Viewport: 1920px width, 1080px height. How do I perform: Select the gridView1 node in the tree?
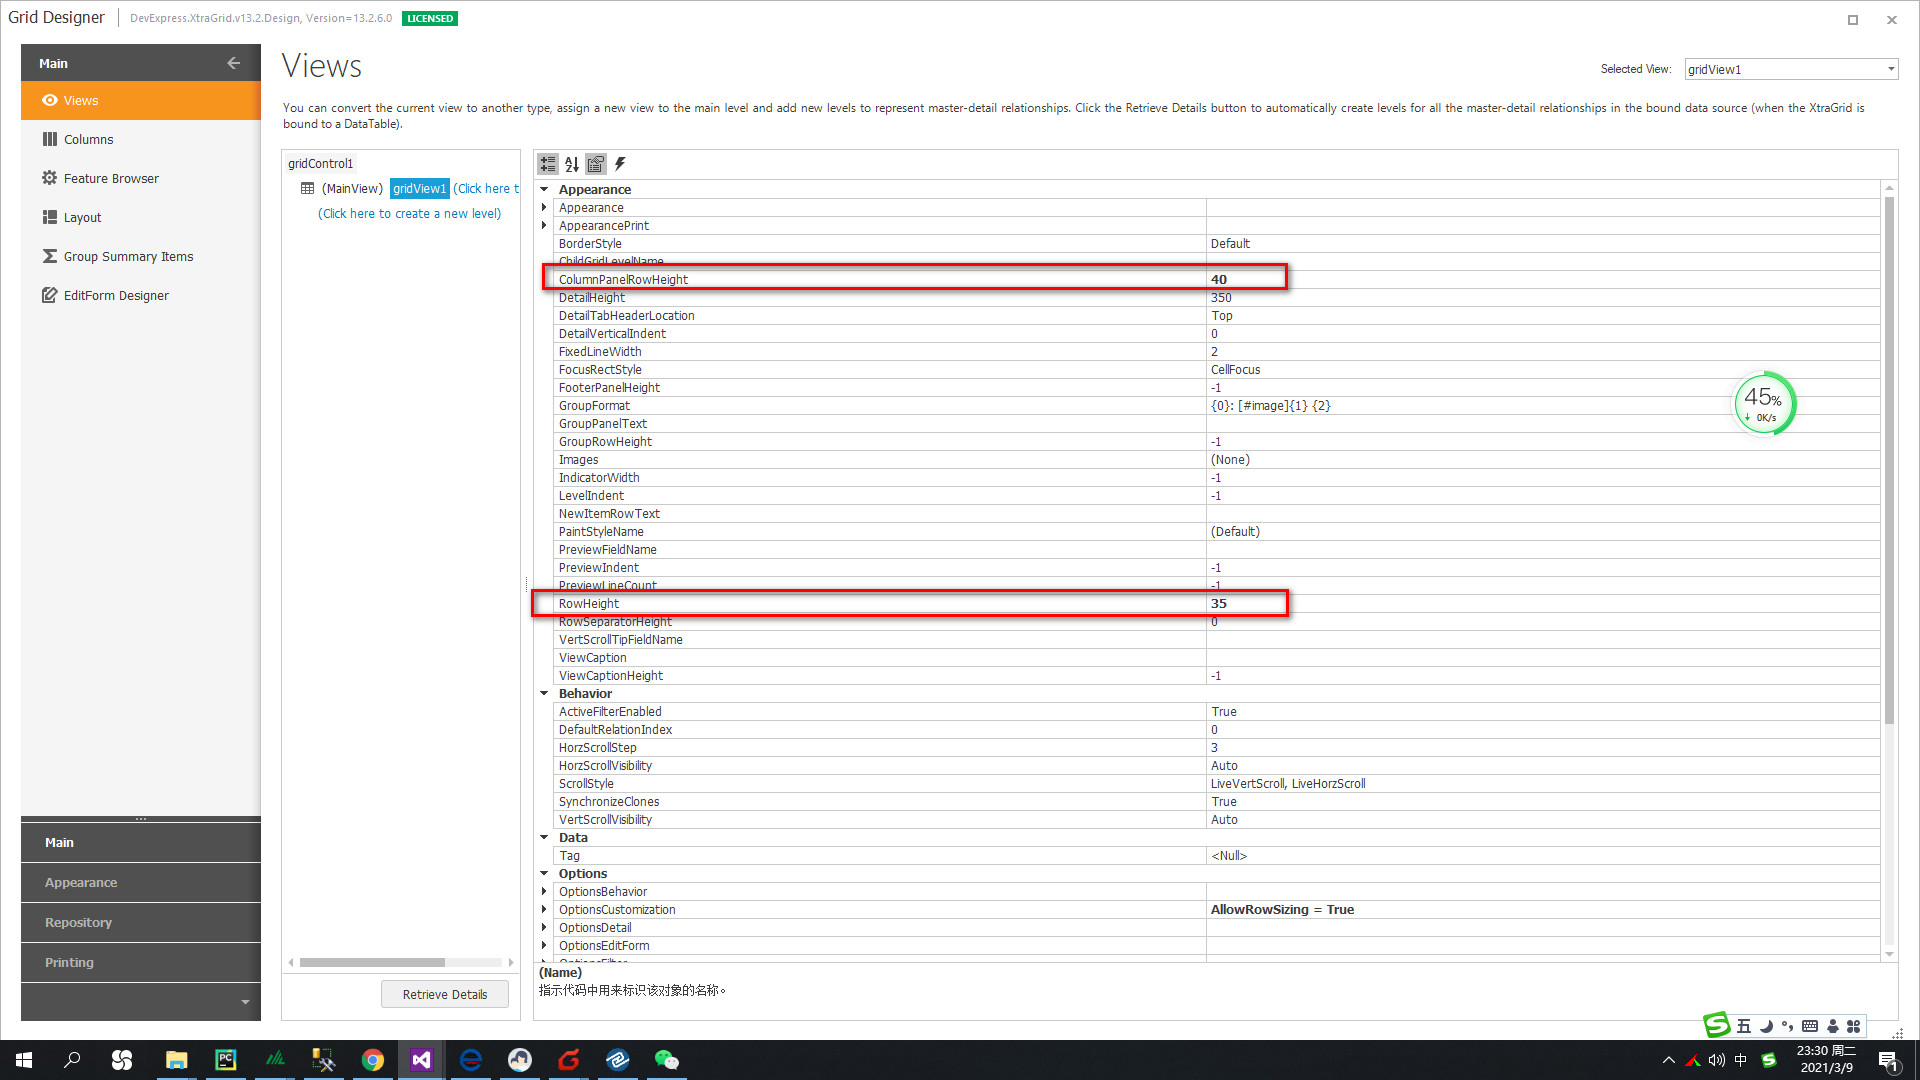[x=419, y=188]
